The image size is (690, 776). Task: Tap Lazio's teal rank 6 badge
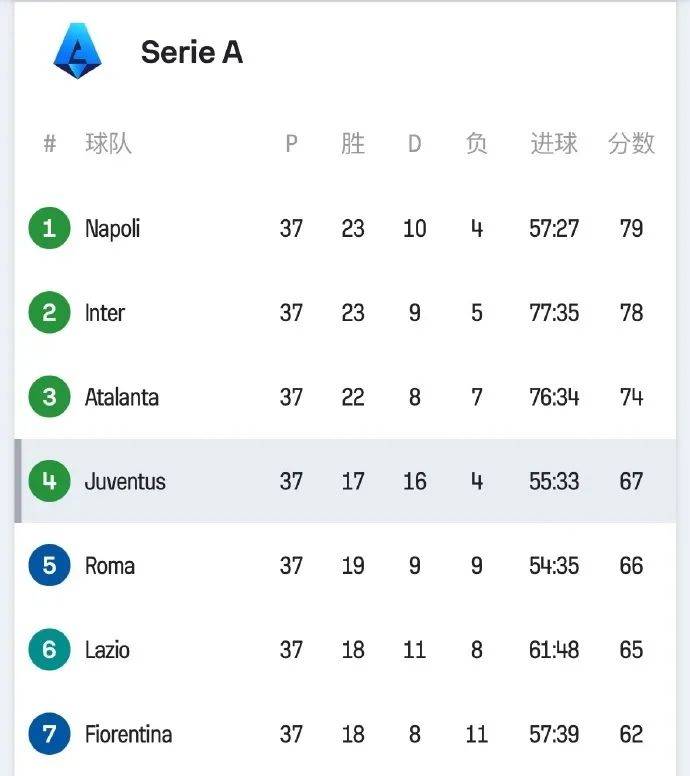pos(49,650)
